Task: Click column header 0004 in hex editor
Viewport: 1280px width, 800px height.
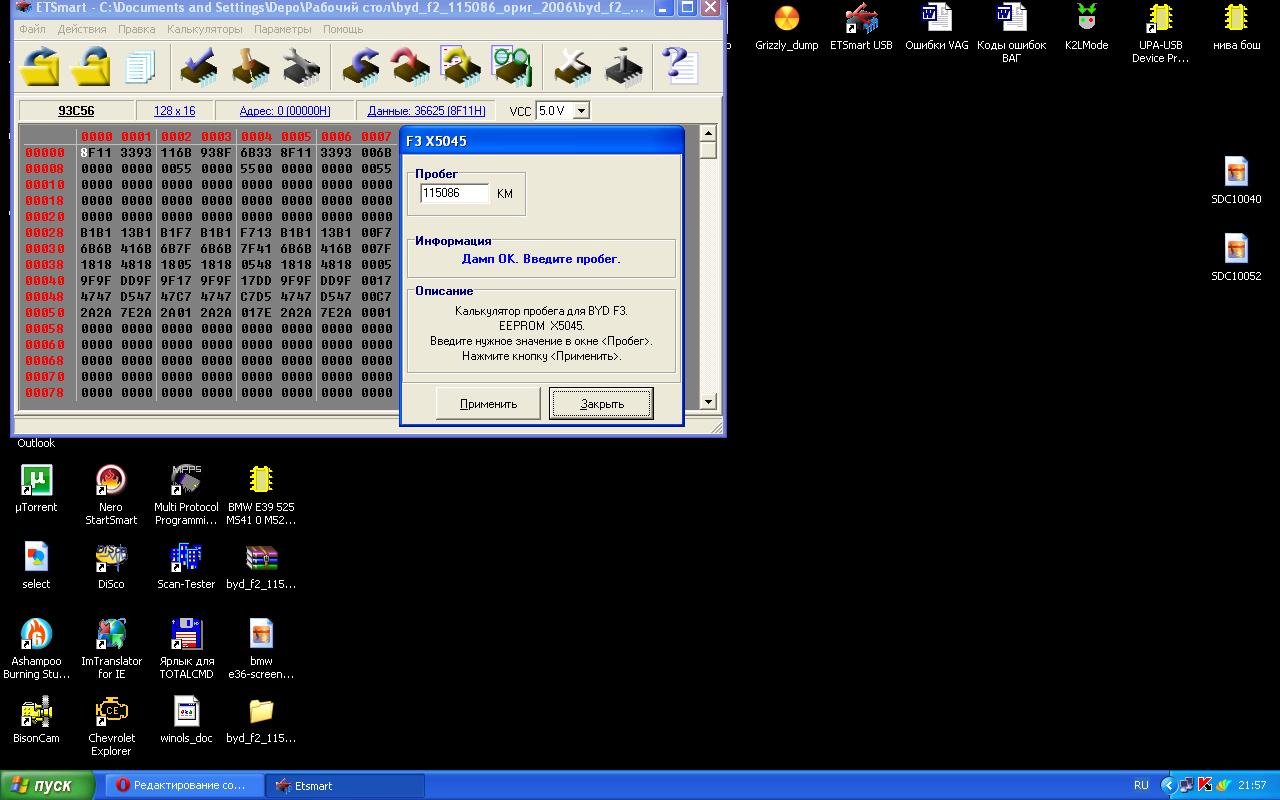Action: click(256, 137)
